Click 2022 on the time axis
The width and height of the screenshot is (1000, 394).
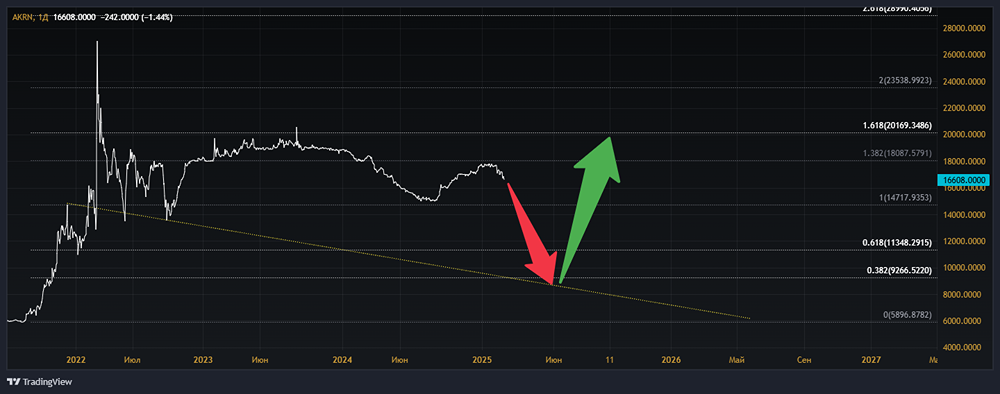pyautogui.click(x=76, y=360)
